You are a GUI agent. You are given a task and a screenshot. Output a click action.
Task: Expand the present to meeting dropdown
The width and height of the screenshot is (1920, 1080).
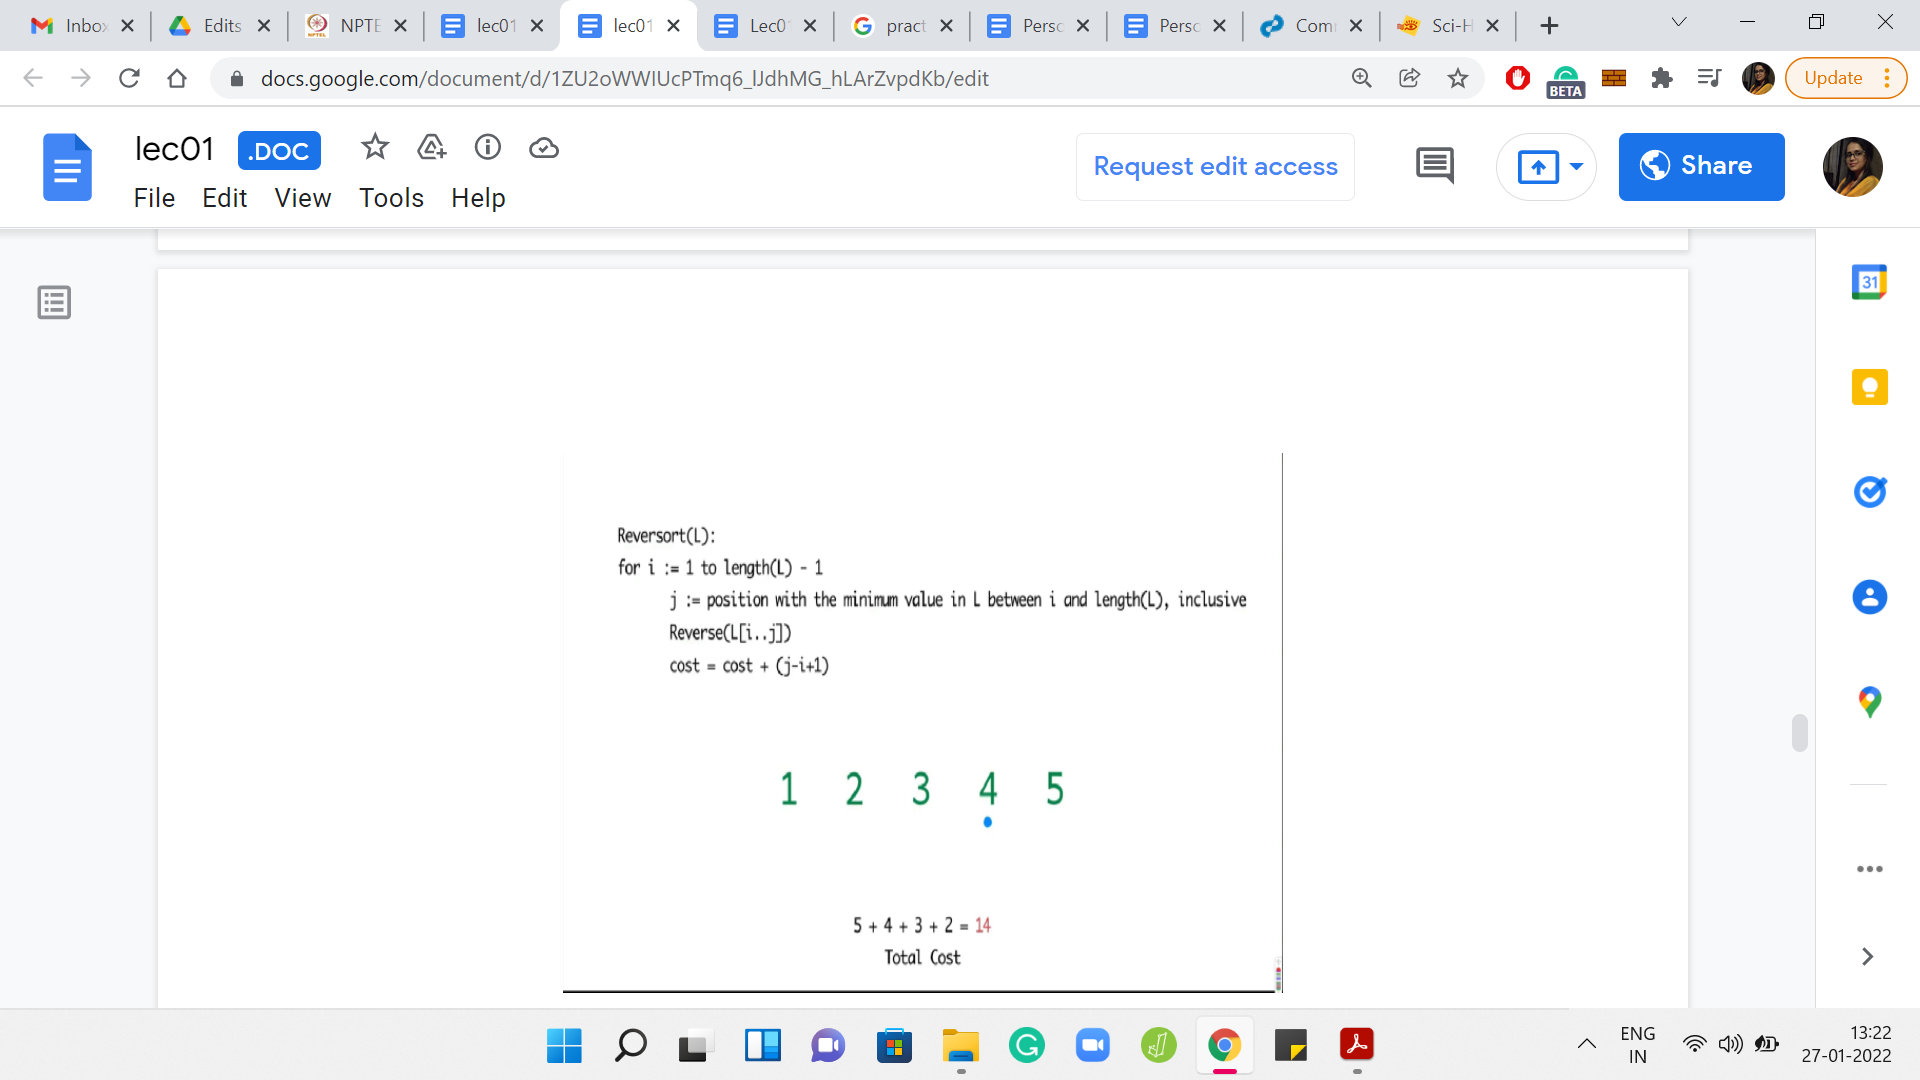pos(1576,167)
